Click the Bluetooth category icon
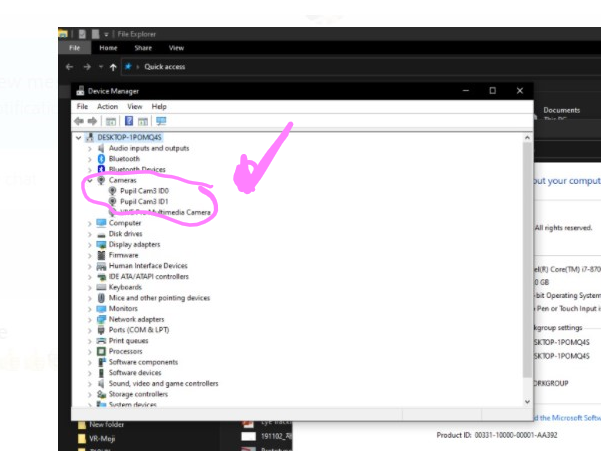601x451 pixels. pyautogui.click(x=101, y=159)
